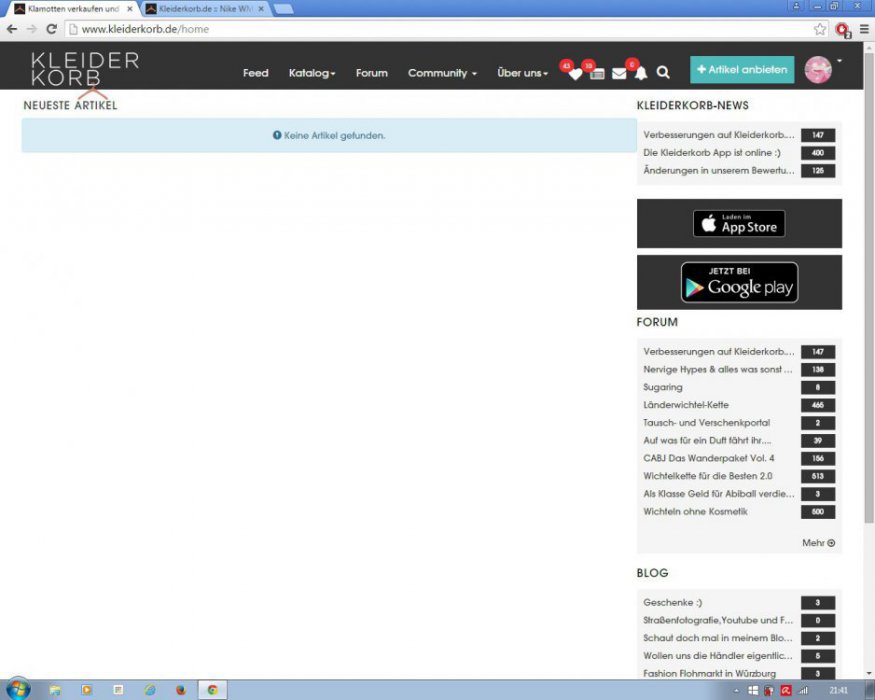
Task: Open Windows Start menu
Action: click(x=18, y=689)
